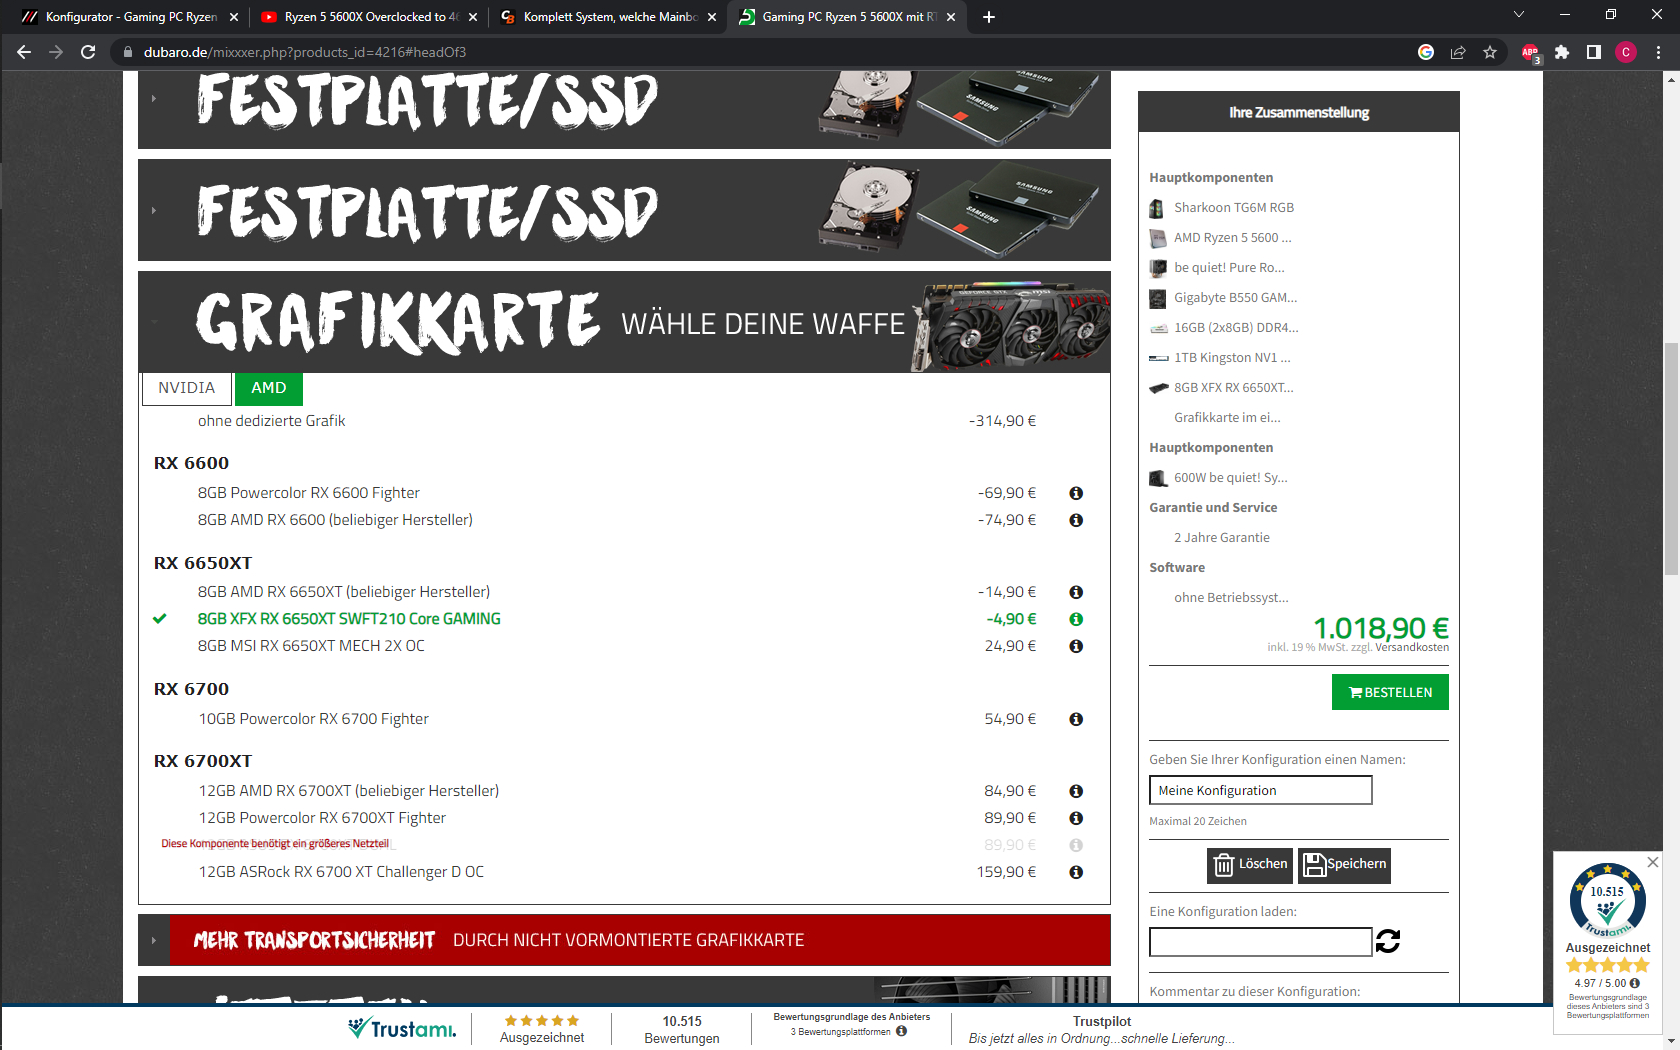1680x1050 pixels.
Task: Open the profile avatar menu
Action: click(1626, 52)
